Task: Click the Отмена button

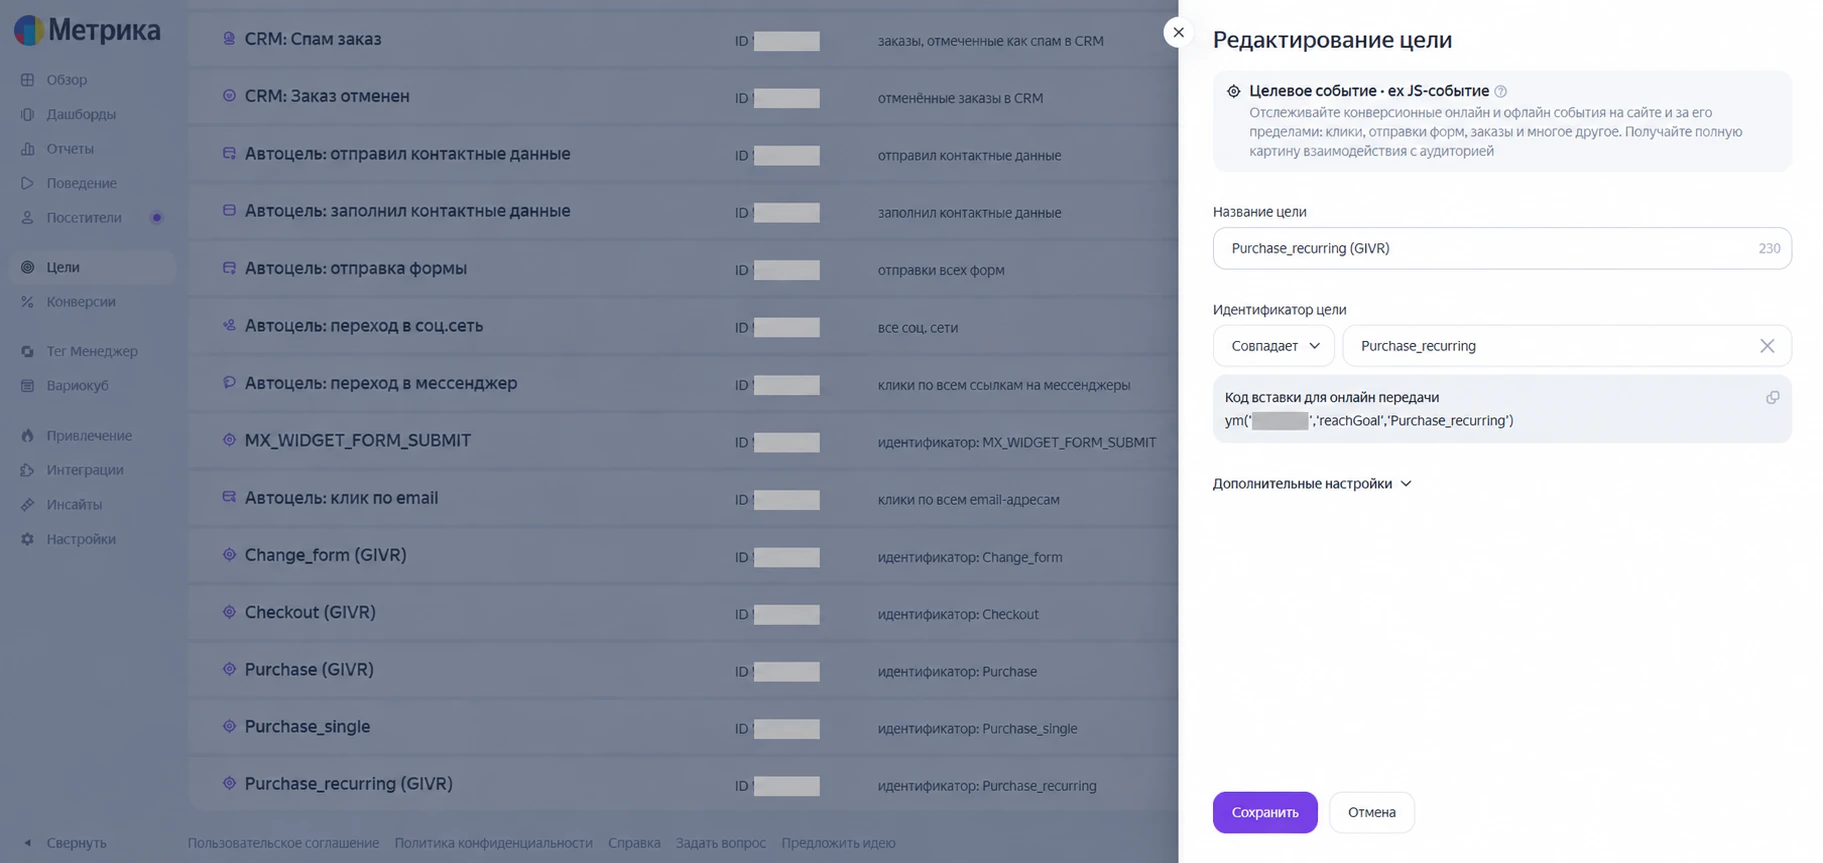Action: click(x=1371, y=812)
